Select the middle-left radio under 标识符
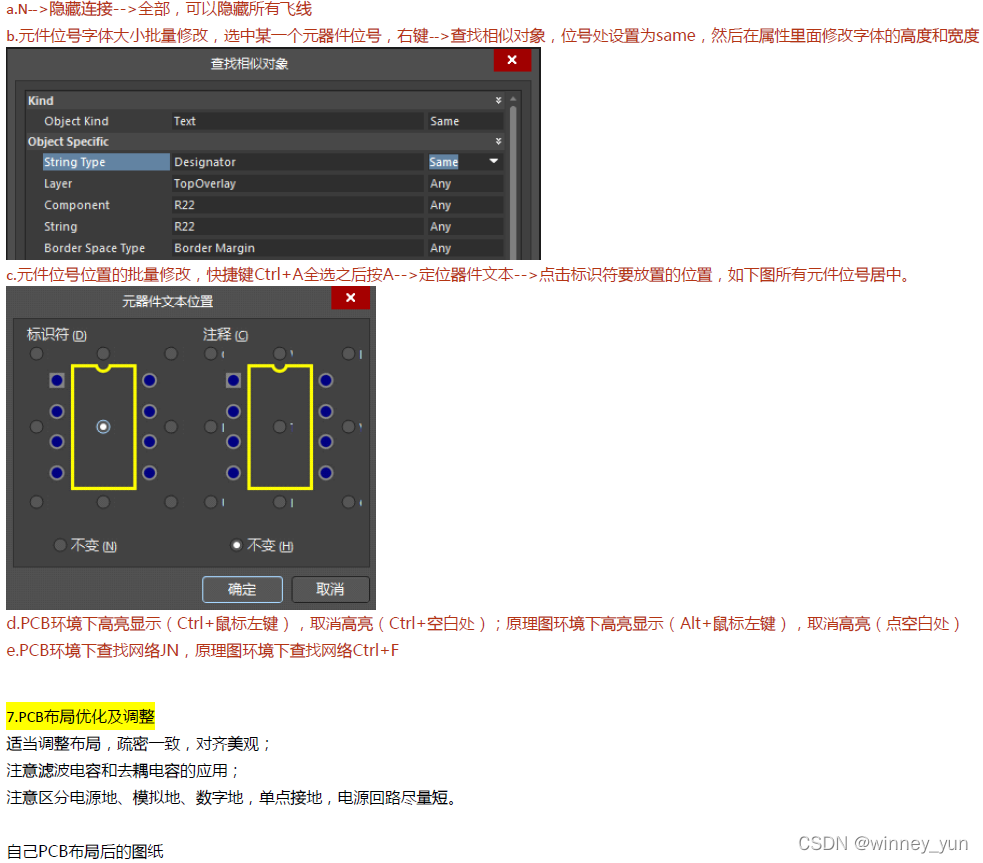 point(36,427)
